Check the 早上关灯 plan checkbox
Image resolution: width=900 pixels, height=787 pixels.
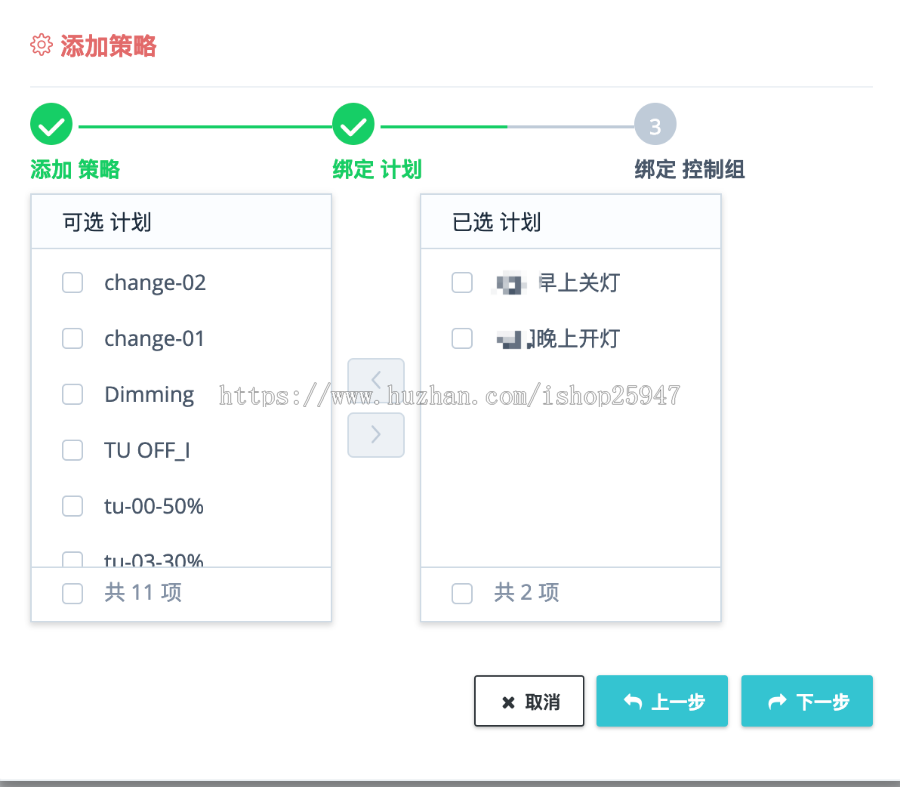point(462,282)
